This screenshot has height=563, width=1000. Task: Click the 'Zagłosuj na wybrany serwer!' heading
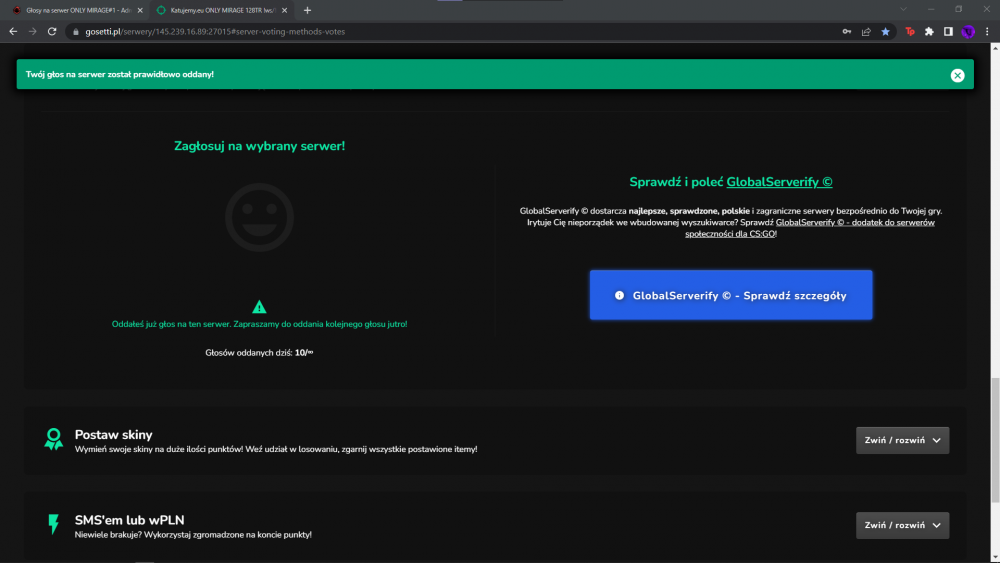260,146
